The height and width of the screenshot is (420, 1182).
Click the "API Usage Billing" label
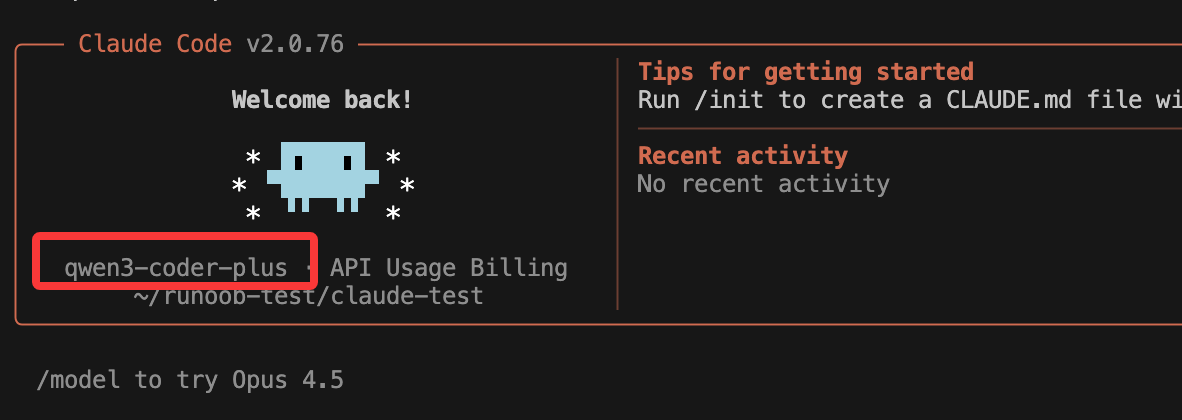pos(449,268)
